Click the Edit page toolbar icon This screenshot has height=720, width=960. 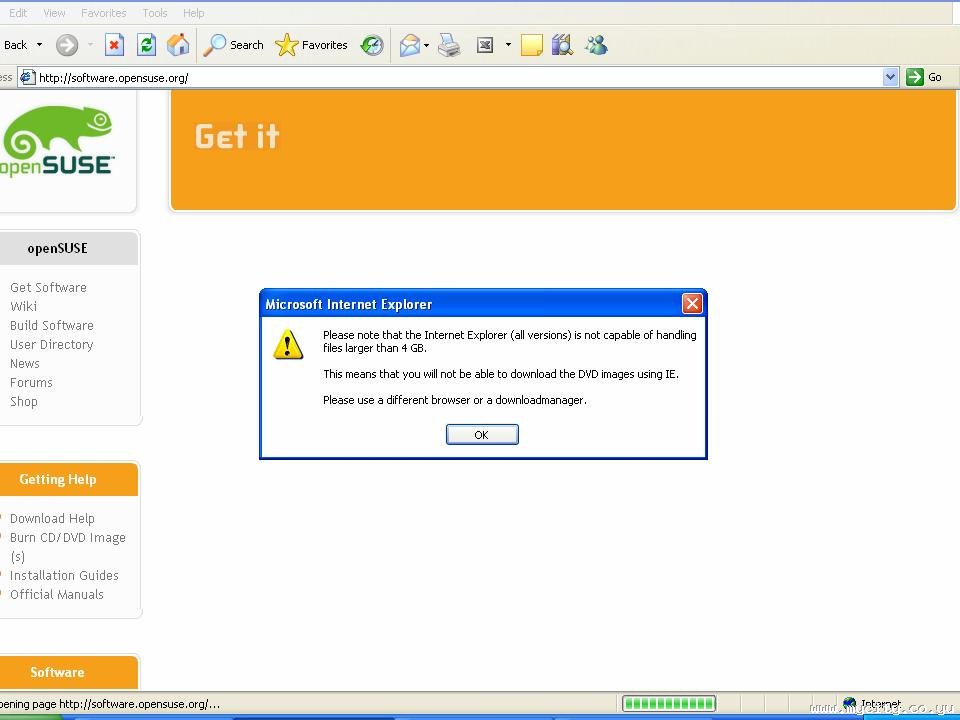[x=485, y=45]
